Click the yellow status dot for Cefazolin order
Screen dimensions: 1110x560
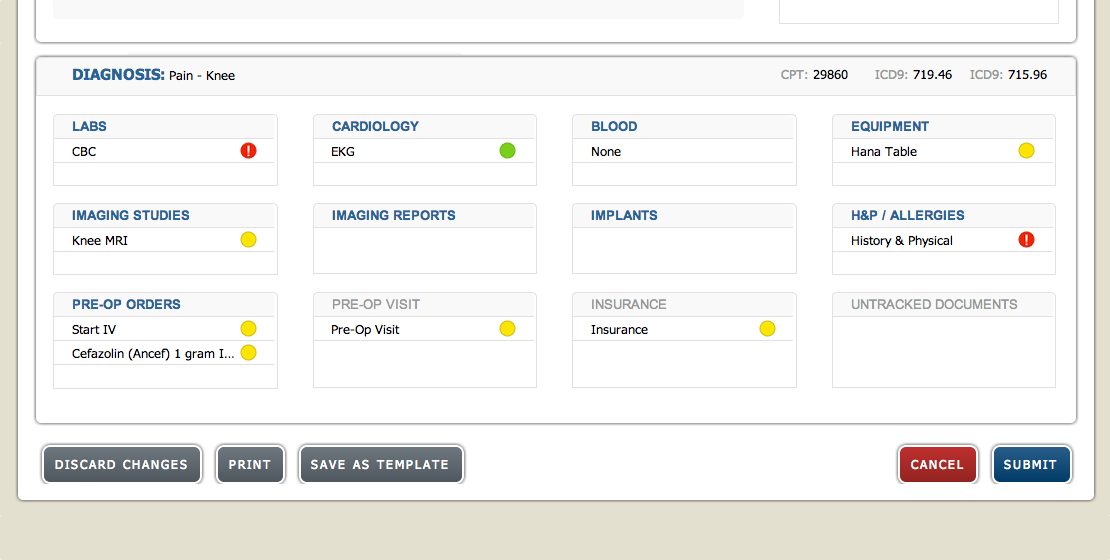coord(248,353)
